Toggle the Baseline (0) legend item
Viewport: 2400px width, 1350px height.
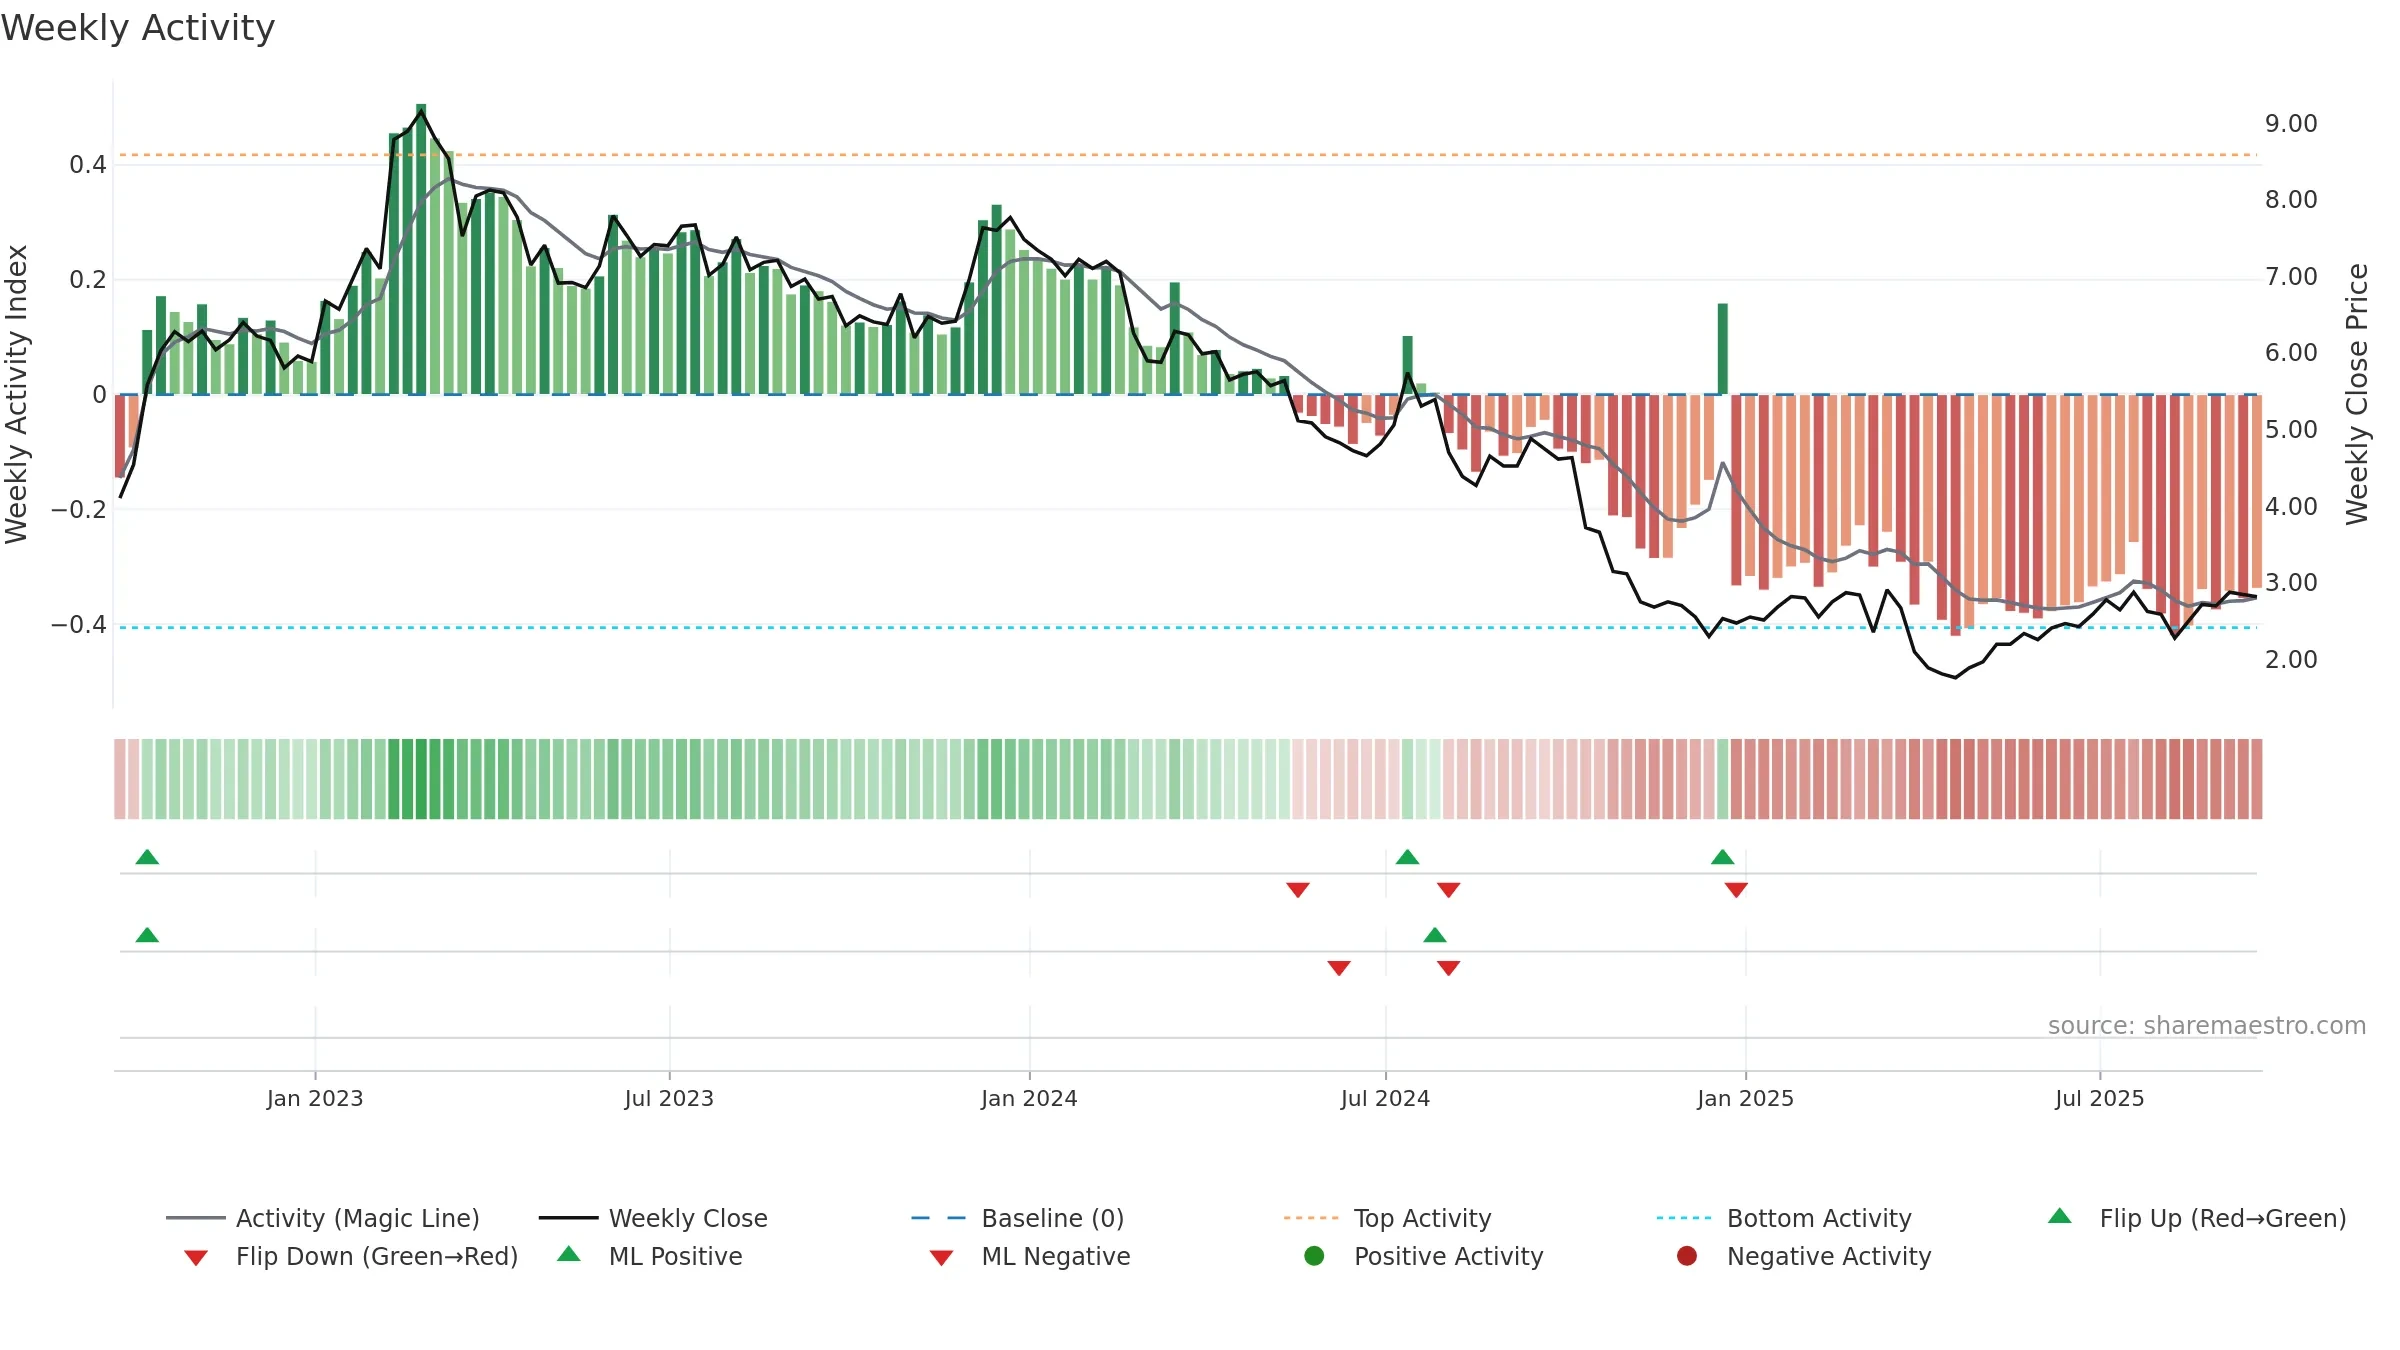[x=1018, y=1218]
